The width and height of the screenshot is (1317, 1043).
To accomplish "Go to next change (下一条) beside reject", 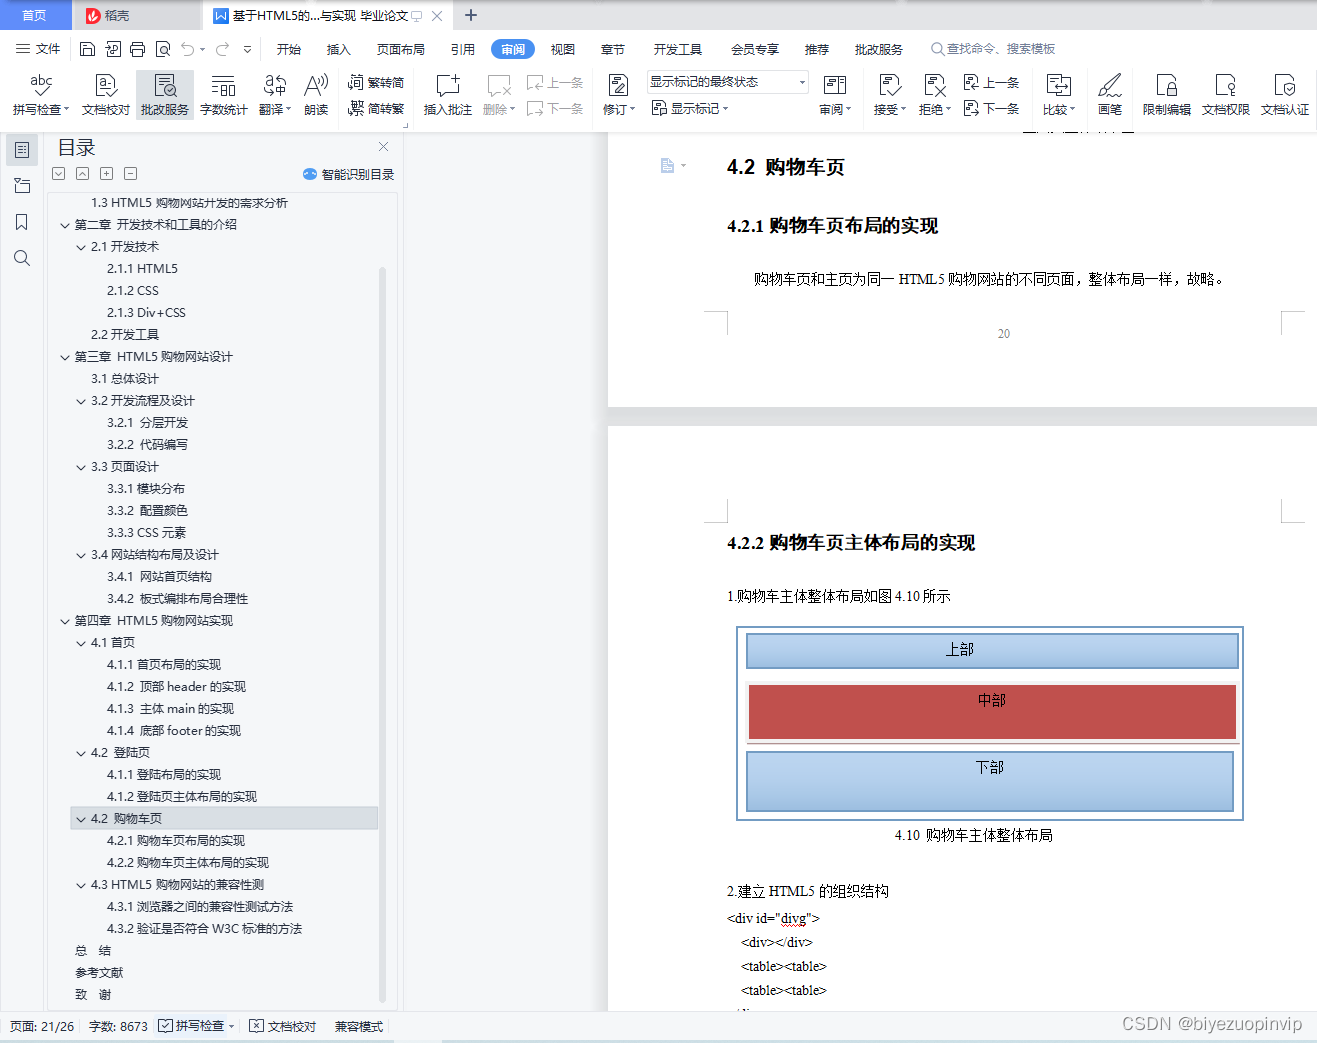I will pos(991,108).
